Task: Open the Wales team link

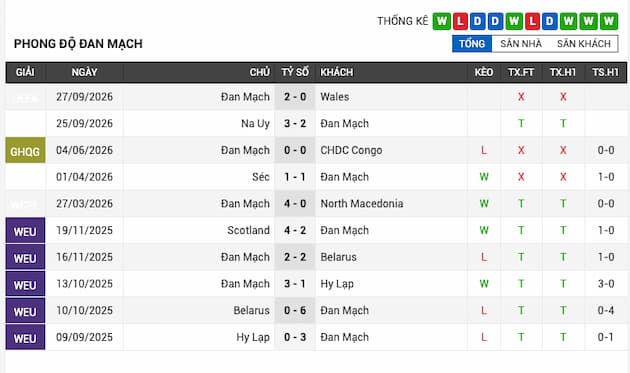Action: click(334, 97)
